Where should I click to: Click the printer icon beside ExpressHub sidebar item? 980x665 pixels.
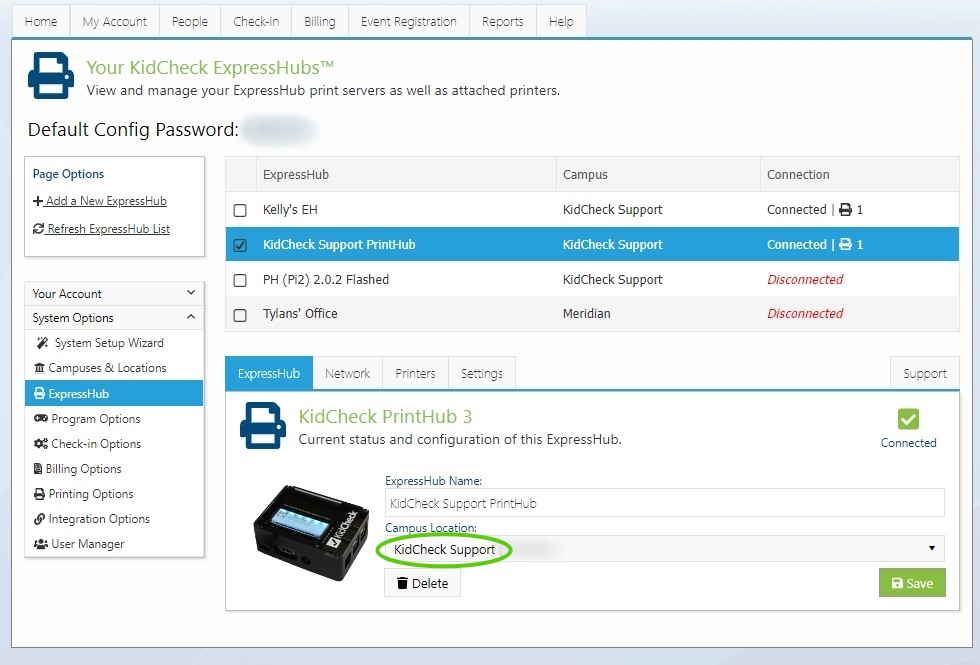(x=39, y=393)
